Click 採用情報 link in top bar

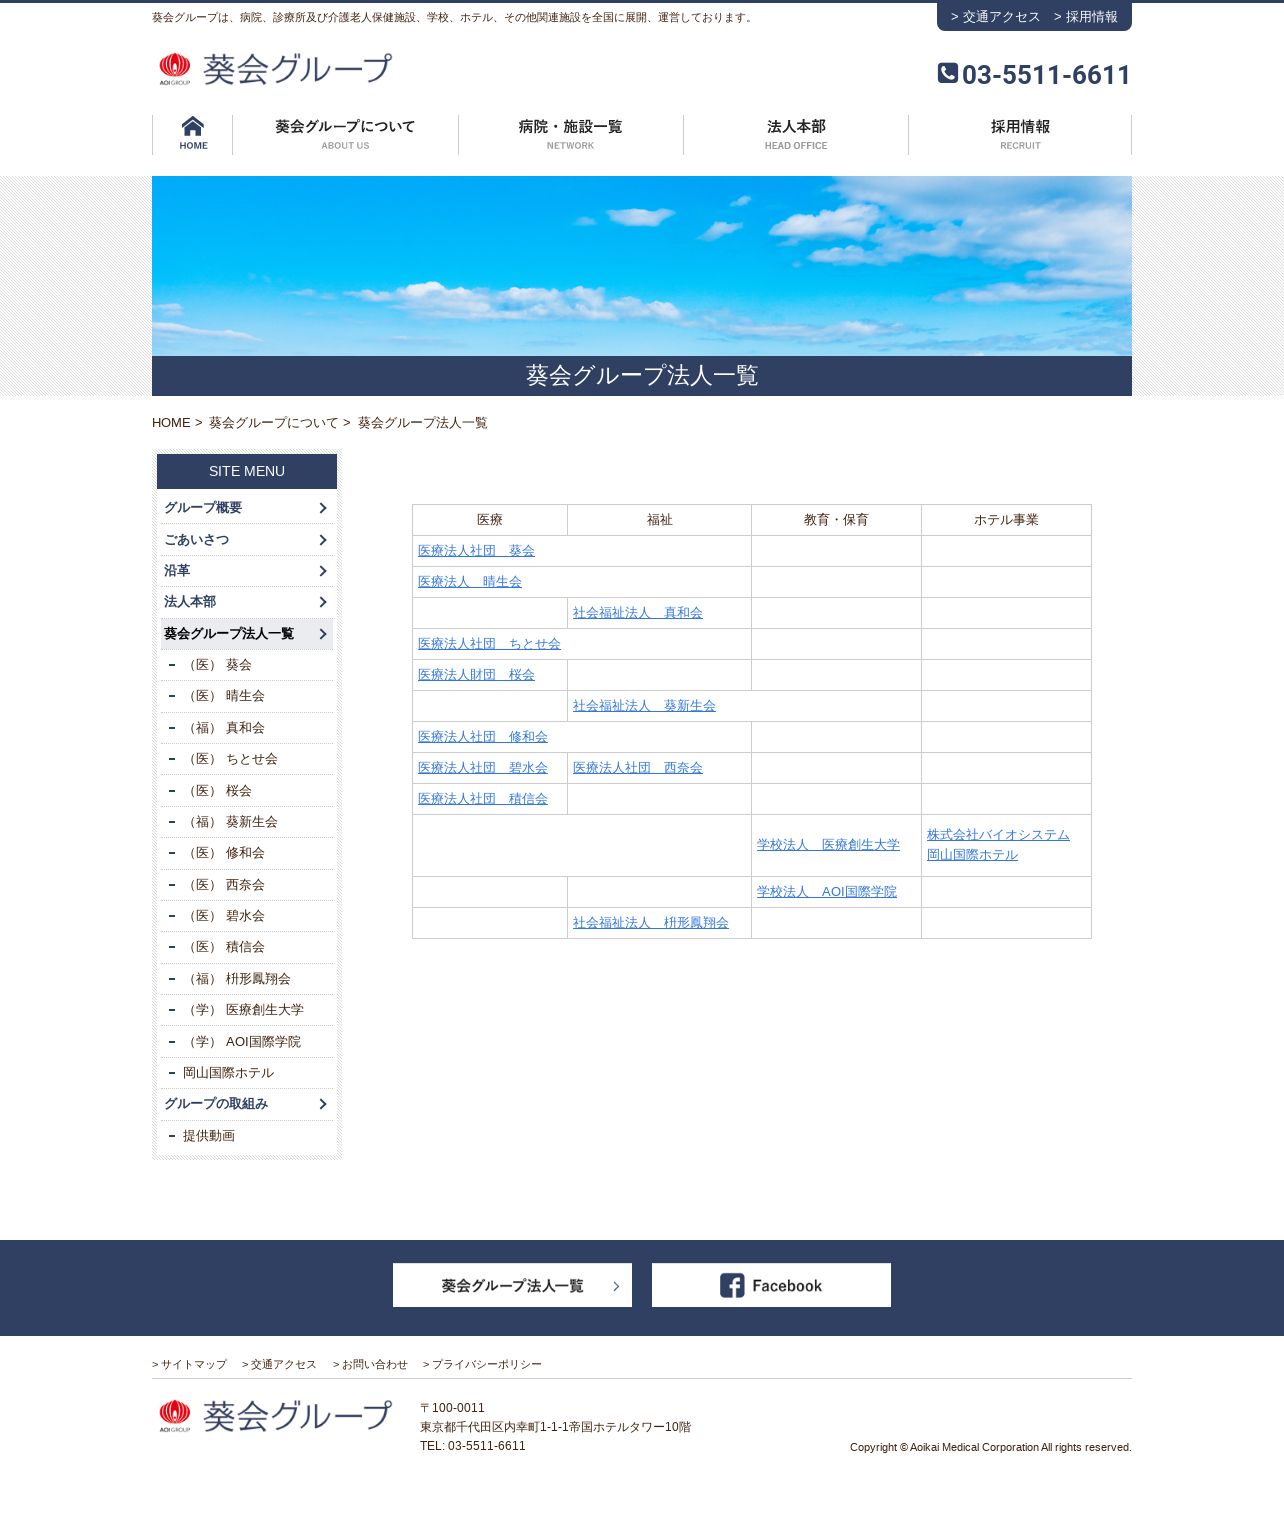tap(1086, 17)
